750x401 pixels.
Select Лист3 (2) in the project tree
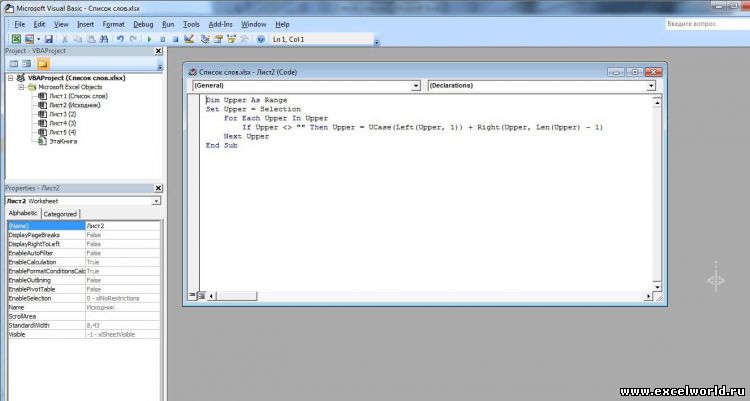[63, 114]
